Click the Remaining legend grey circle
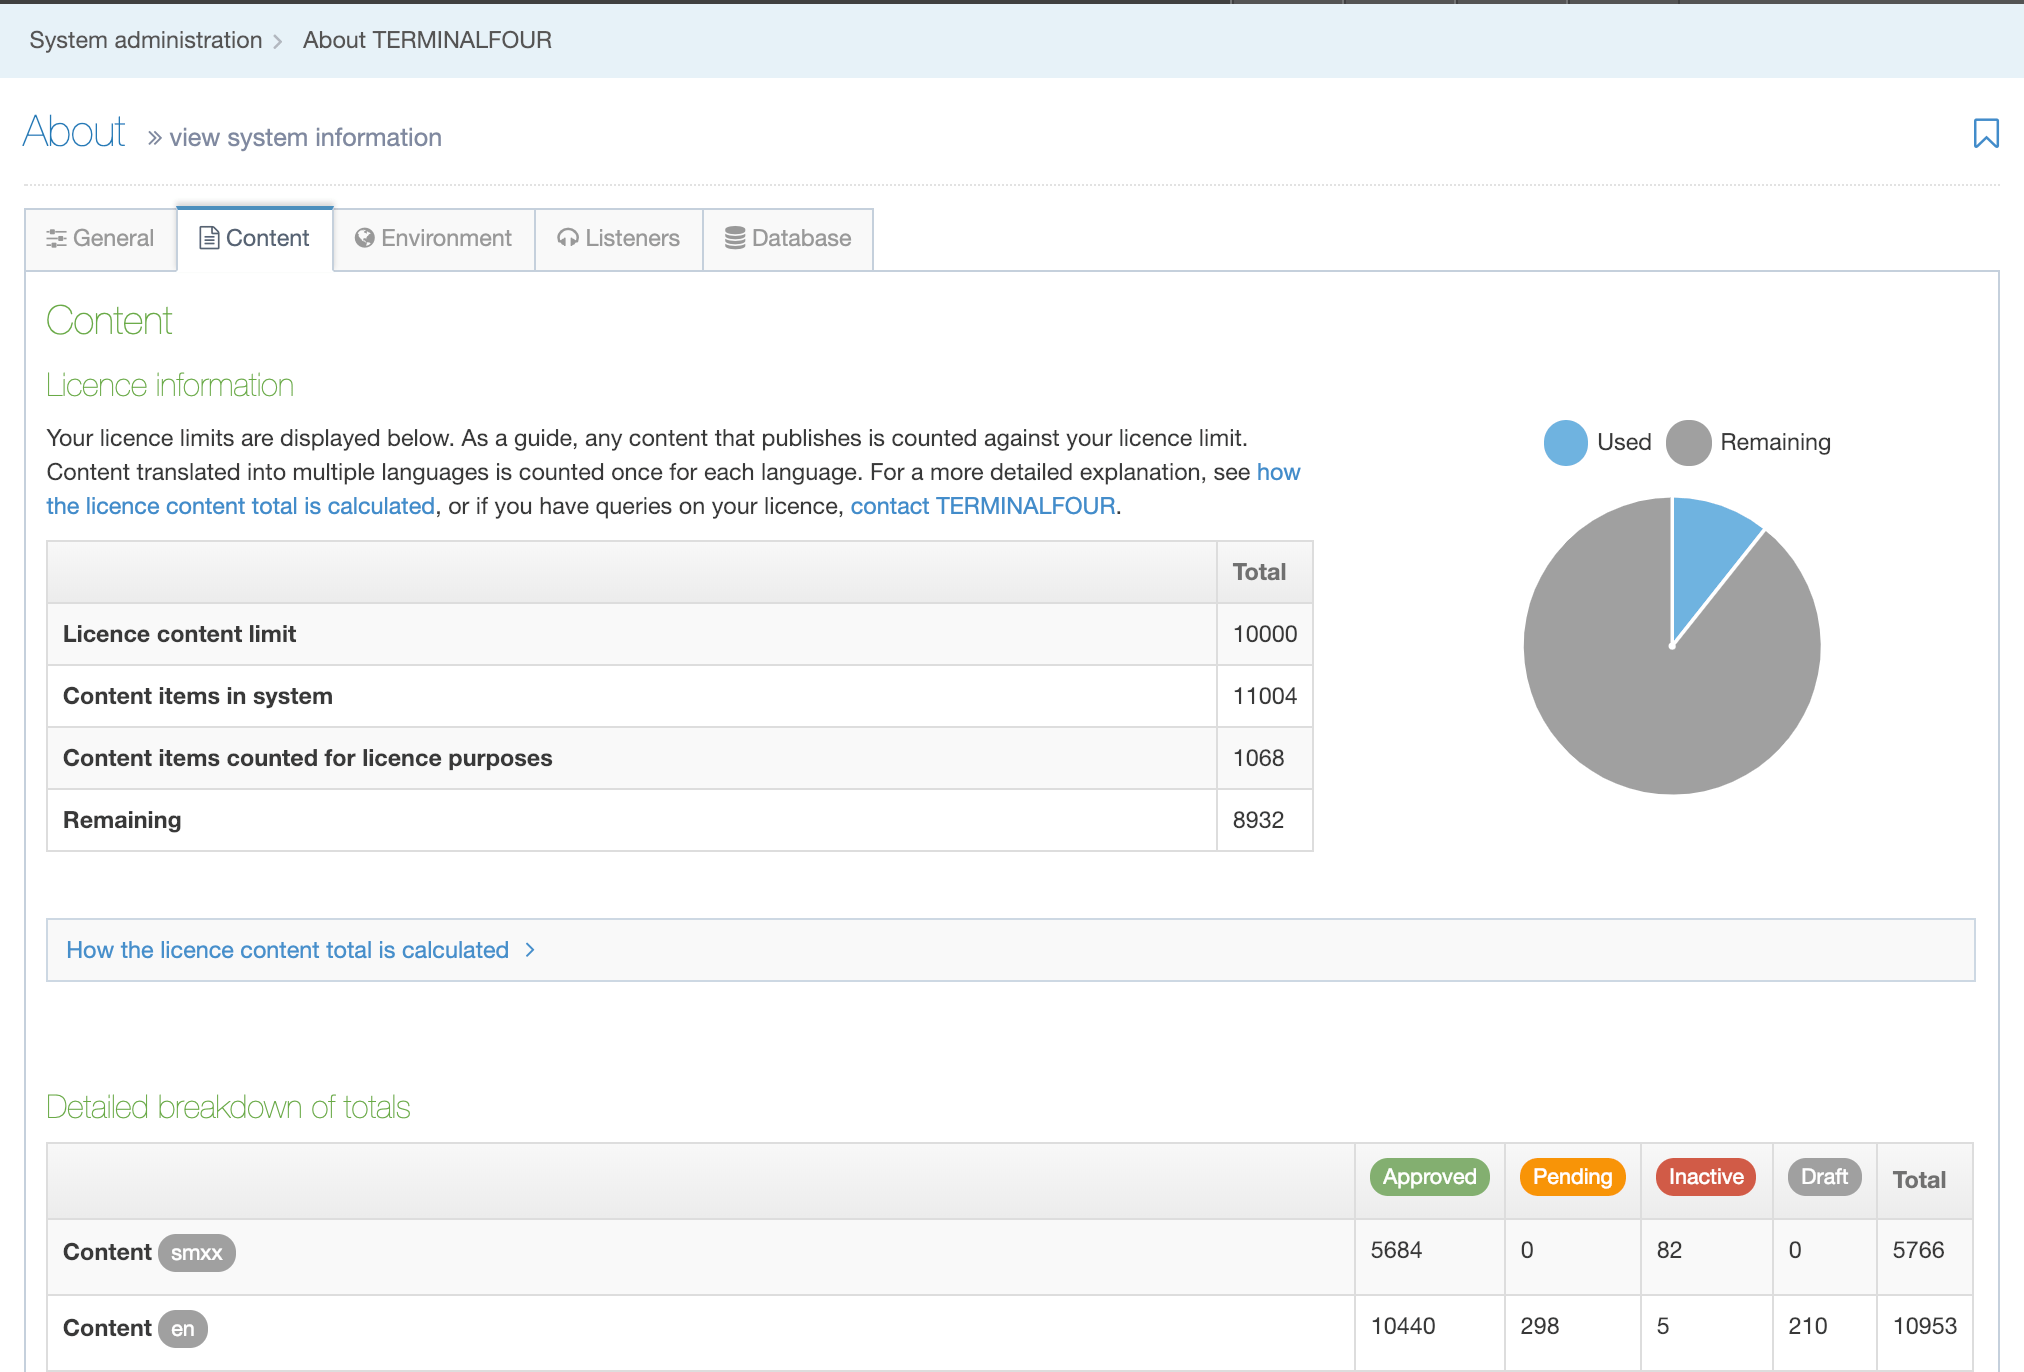Image resolution: width=2024 pixels, height=1372 pixels. pos(1688,442)
